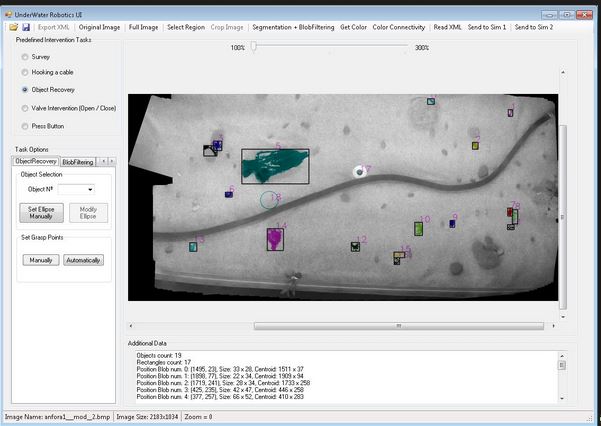
Task: Click Segmentation + BlobFiltering in toolbar
Action: 293,27
